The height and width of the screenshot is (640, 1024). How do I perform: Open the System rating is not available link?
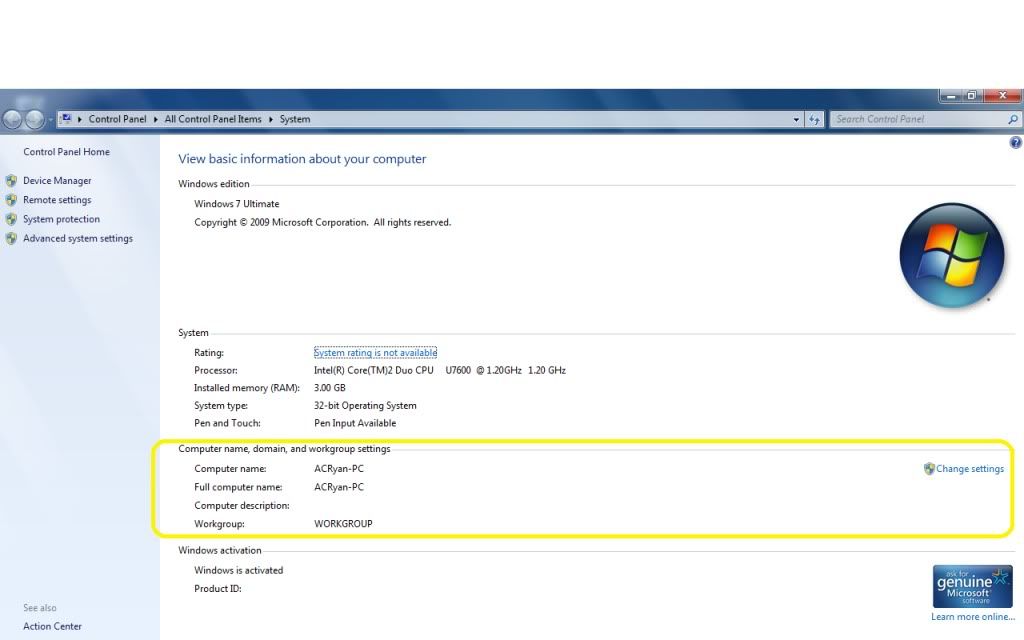(376, 353)
